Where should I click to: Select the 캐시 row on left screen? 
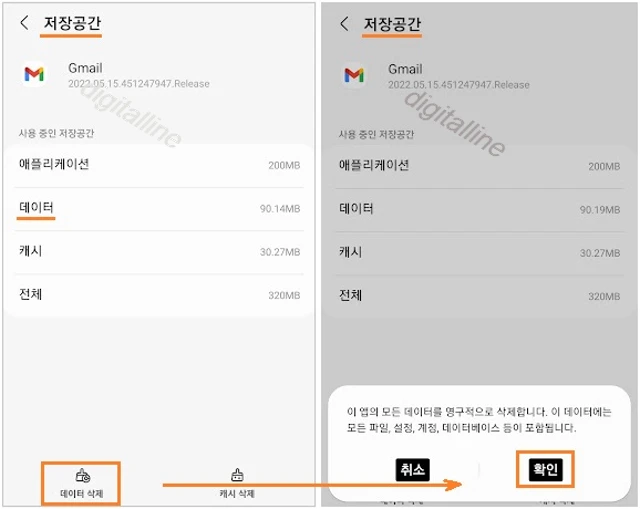tap(159, 252)
